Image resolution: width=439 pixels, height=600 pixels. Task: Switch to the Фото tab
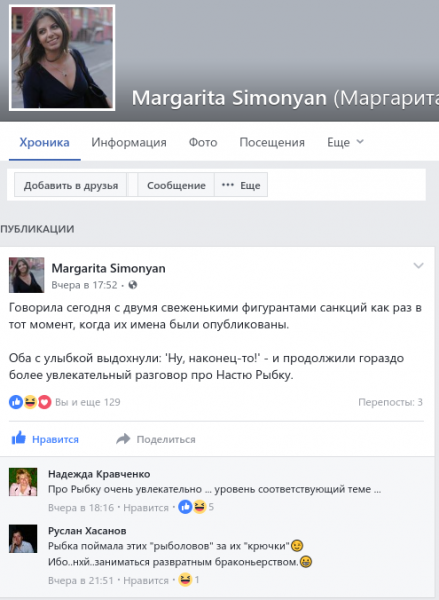point(203,142)
